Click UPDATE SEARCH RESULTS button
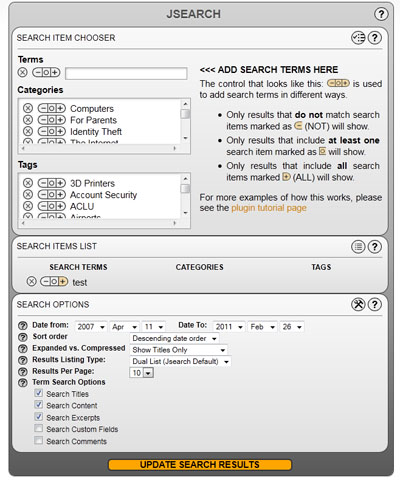 coord(200,465)
